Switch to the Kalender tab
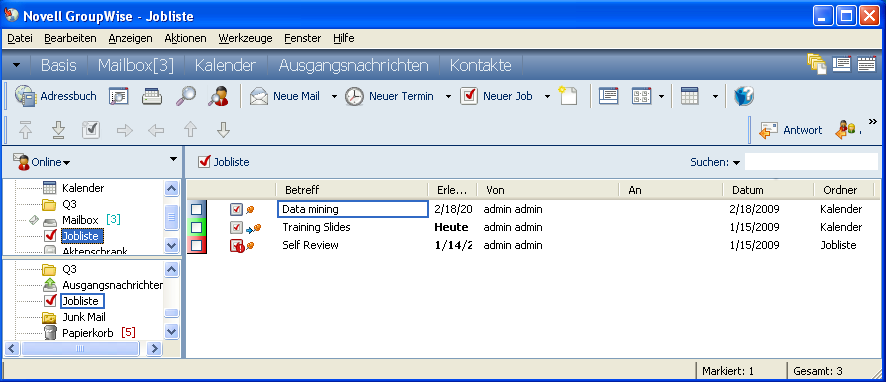886x382 pixels. (225, 65)
